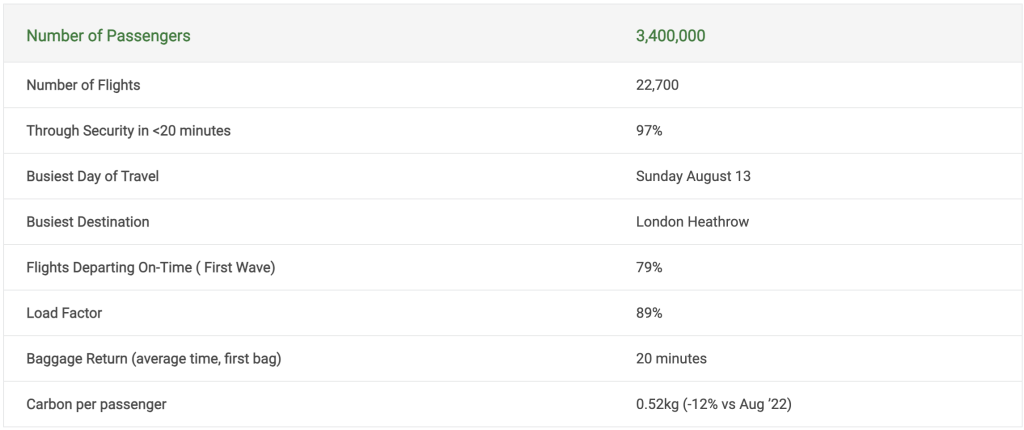Click the London Heathrow value
This screenshot has width=1024, height=430.
point(692,222)
